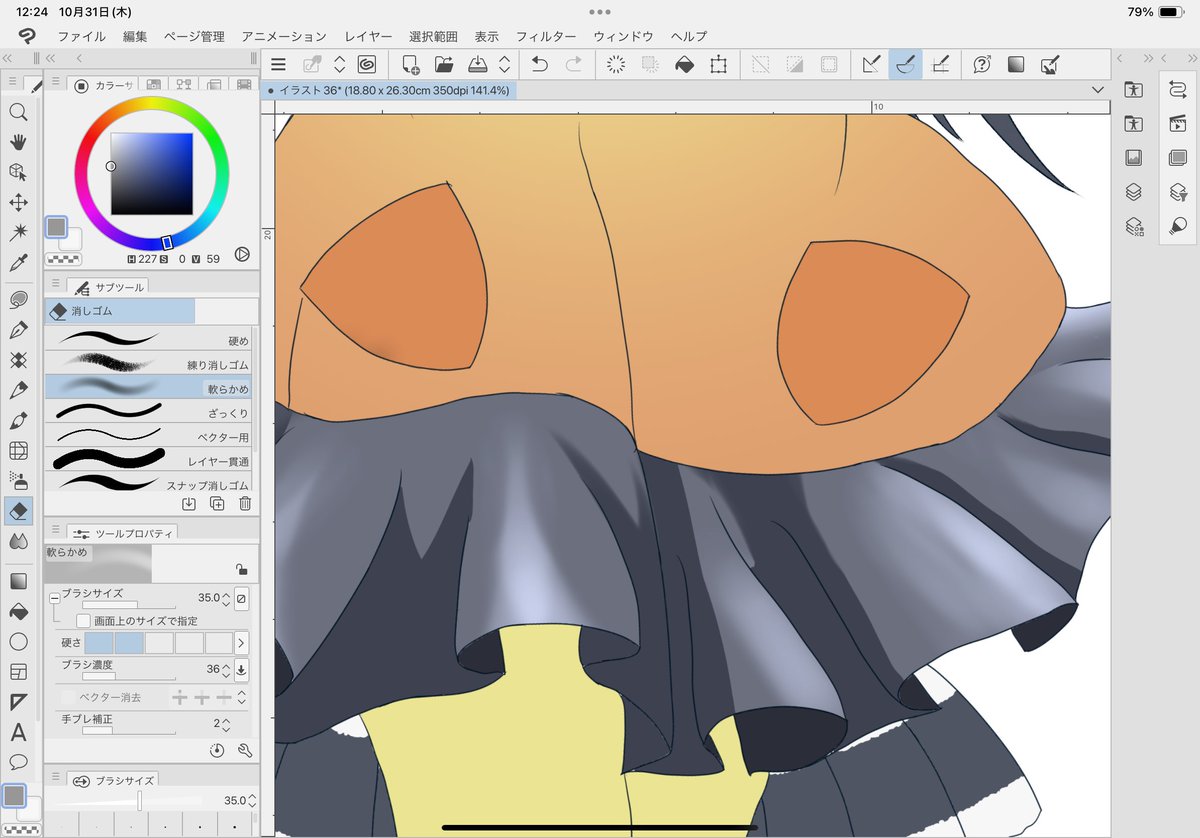Open the Clip Studio spiral icon
This screenshot has width=1200, height=838.
click(x=367, y=64)
